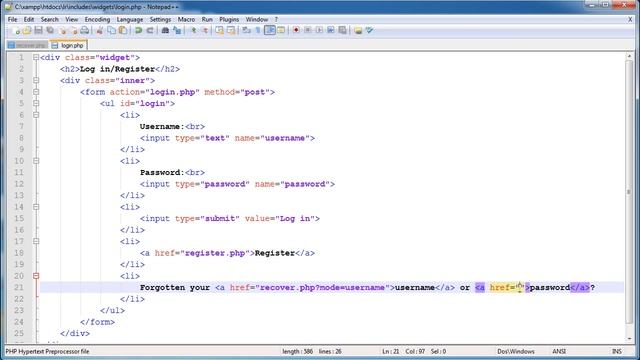
Task: Collapse the form fold marker on line 4
Action: point(36,92)
